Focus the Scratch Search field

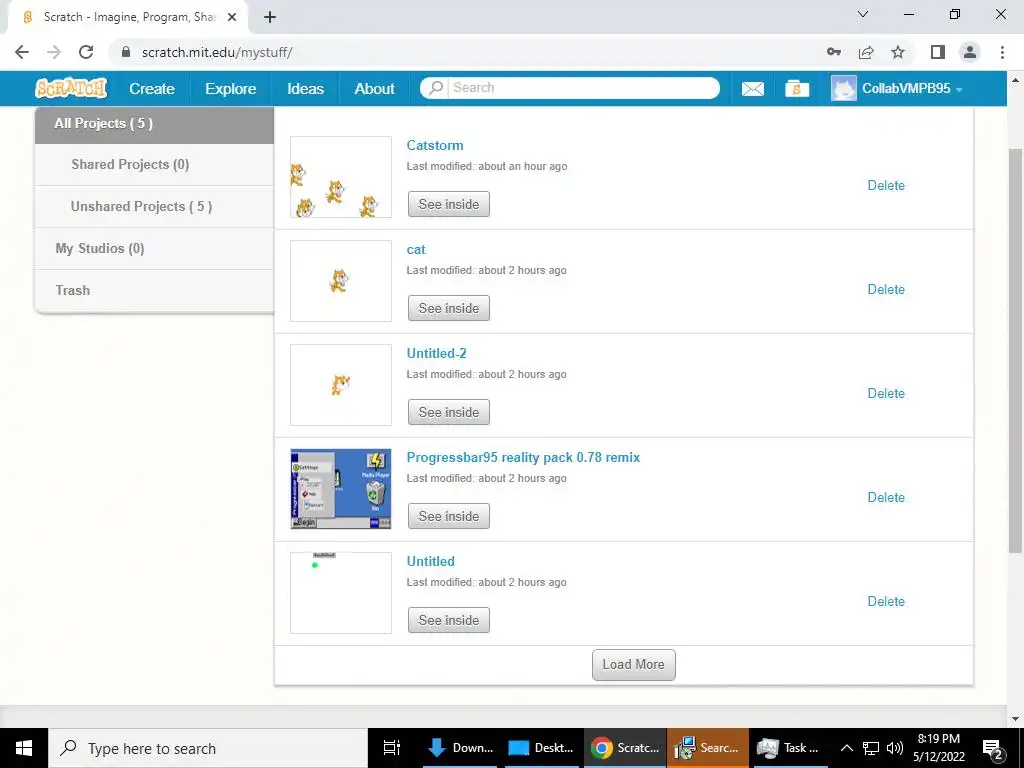click(x=584, y=88)
